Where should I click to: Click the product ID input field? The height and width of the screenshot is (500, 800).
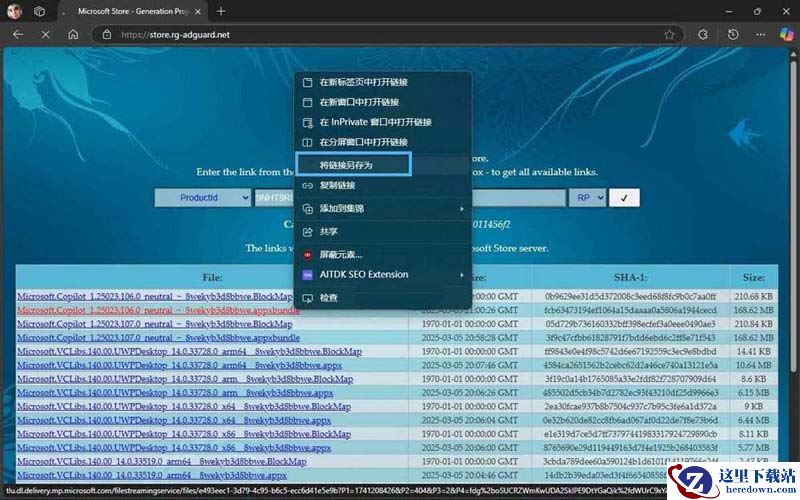click(x=410, y=197)
